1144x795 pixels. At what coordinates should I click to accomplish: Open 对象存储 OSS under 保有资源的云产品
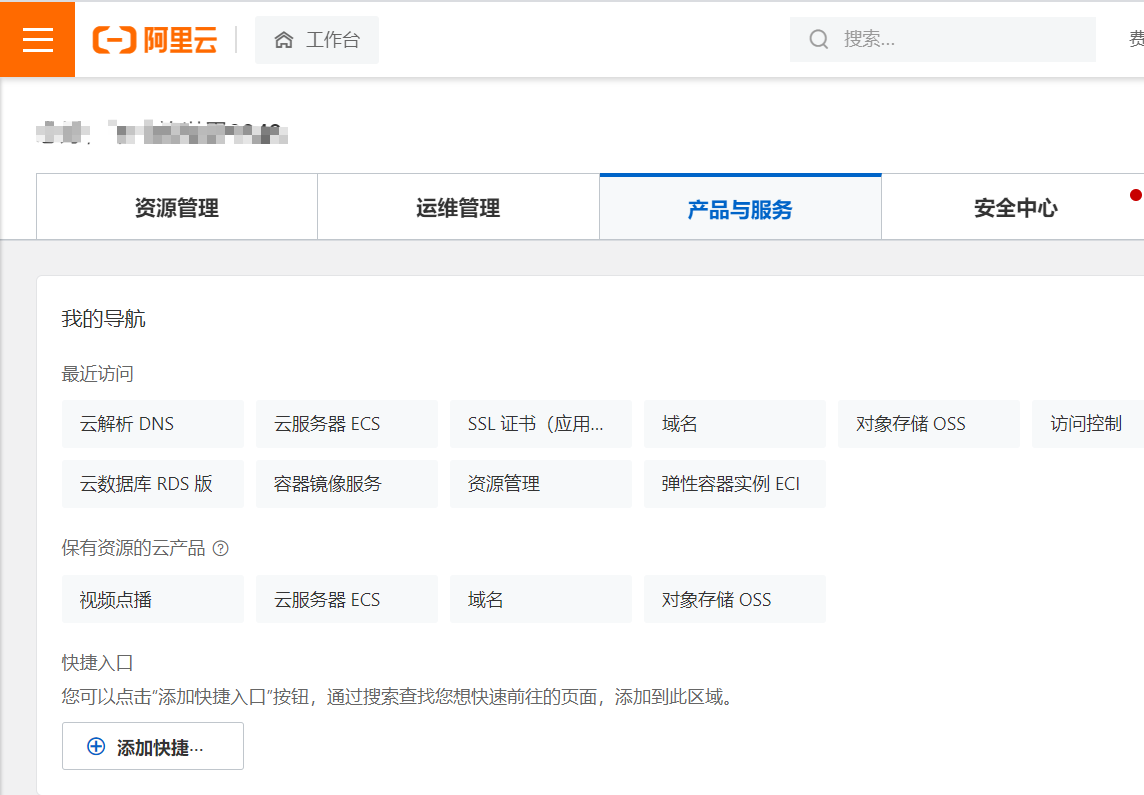click(x=735, y=599)
